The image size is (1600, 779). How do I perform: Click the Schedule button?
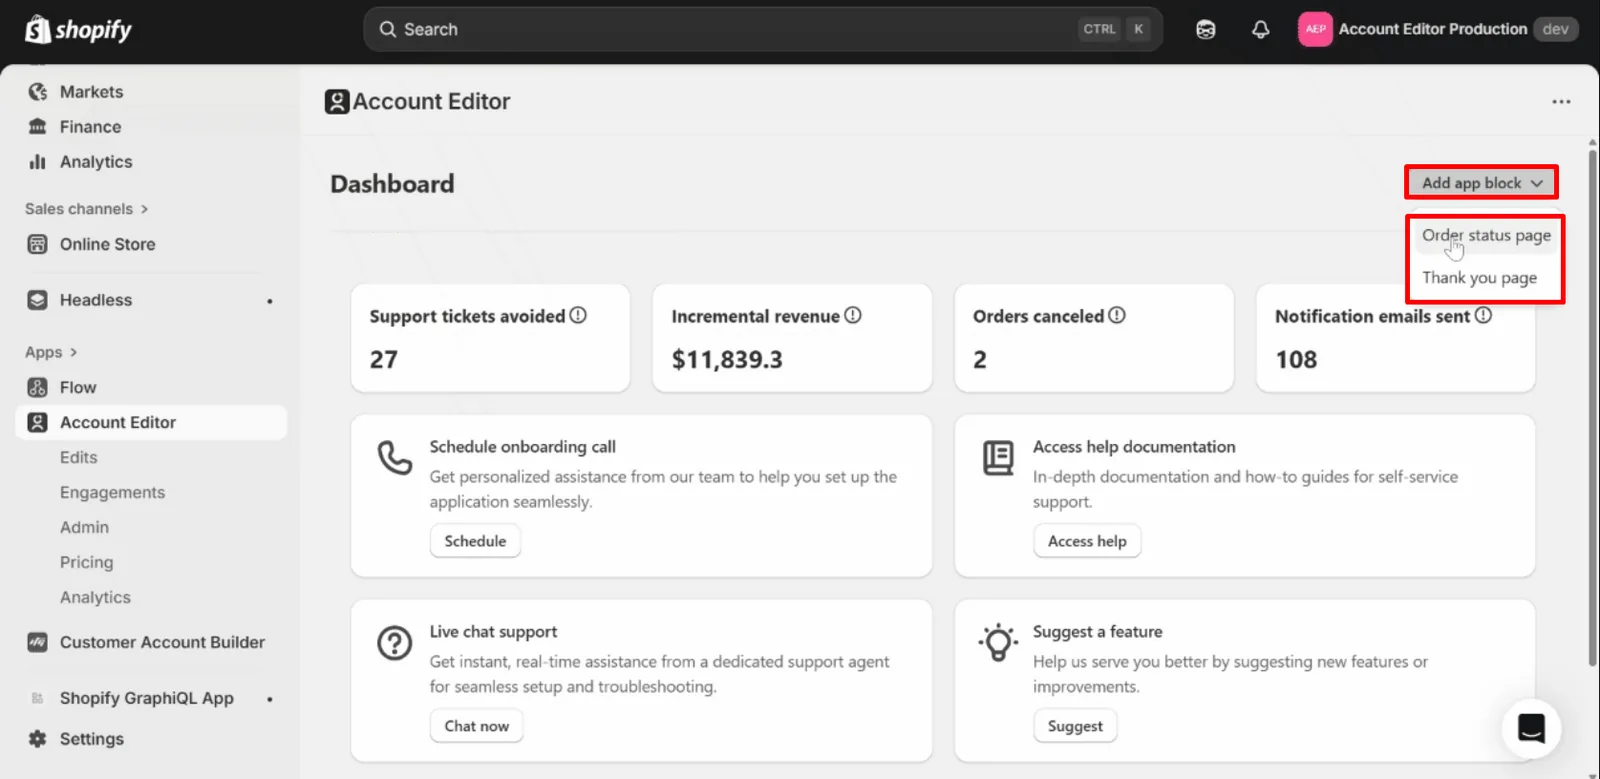(x=475, y=541)
